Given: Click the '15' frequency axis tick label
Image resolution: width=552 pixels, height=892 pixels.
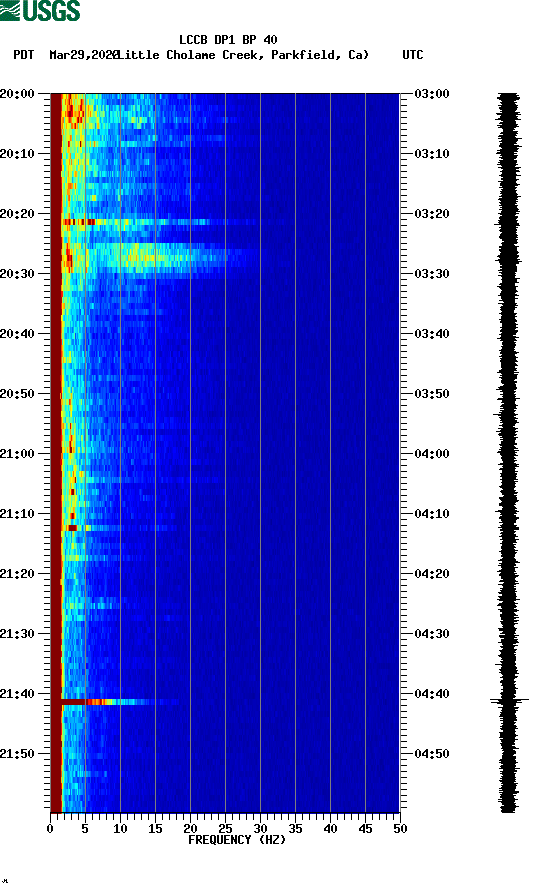Looking at the screenshot, I should [x=155, y=829].
